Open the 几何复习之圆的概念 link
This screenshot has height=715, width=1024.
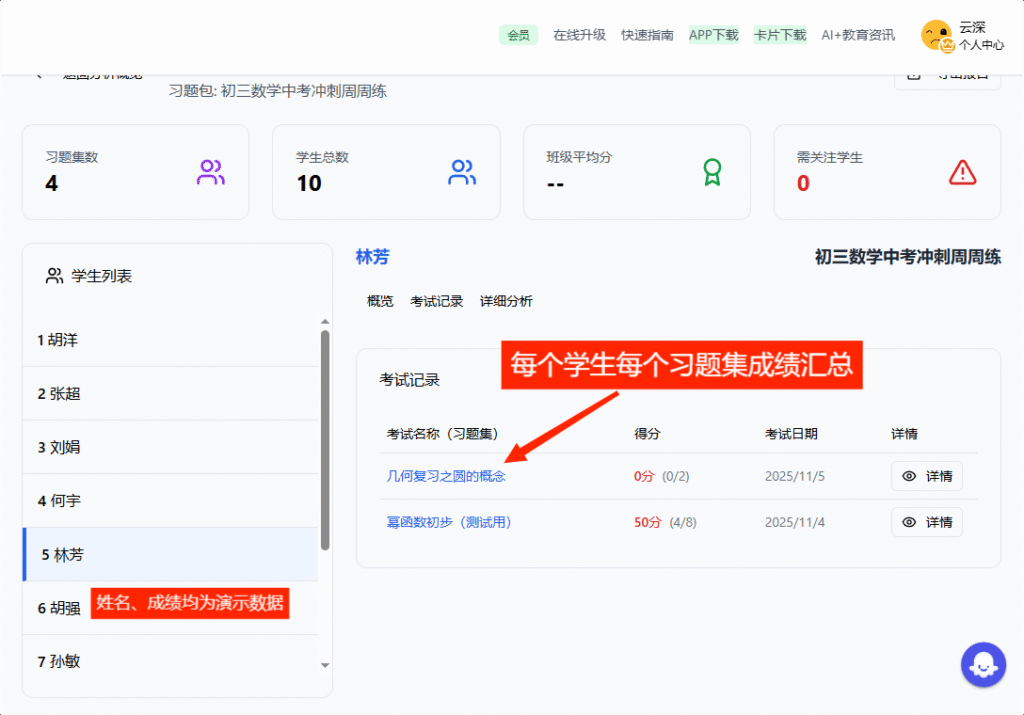click(446, 476)
